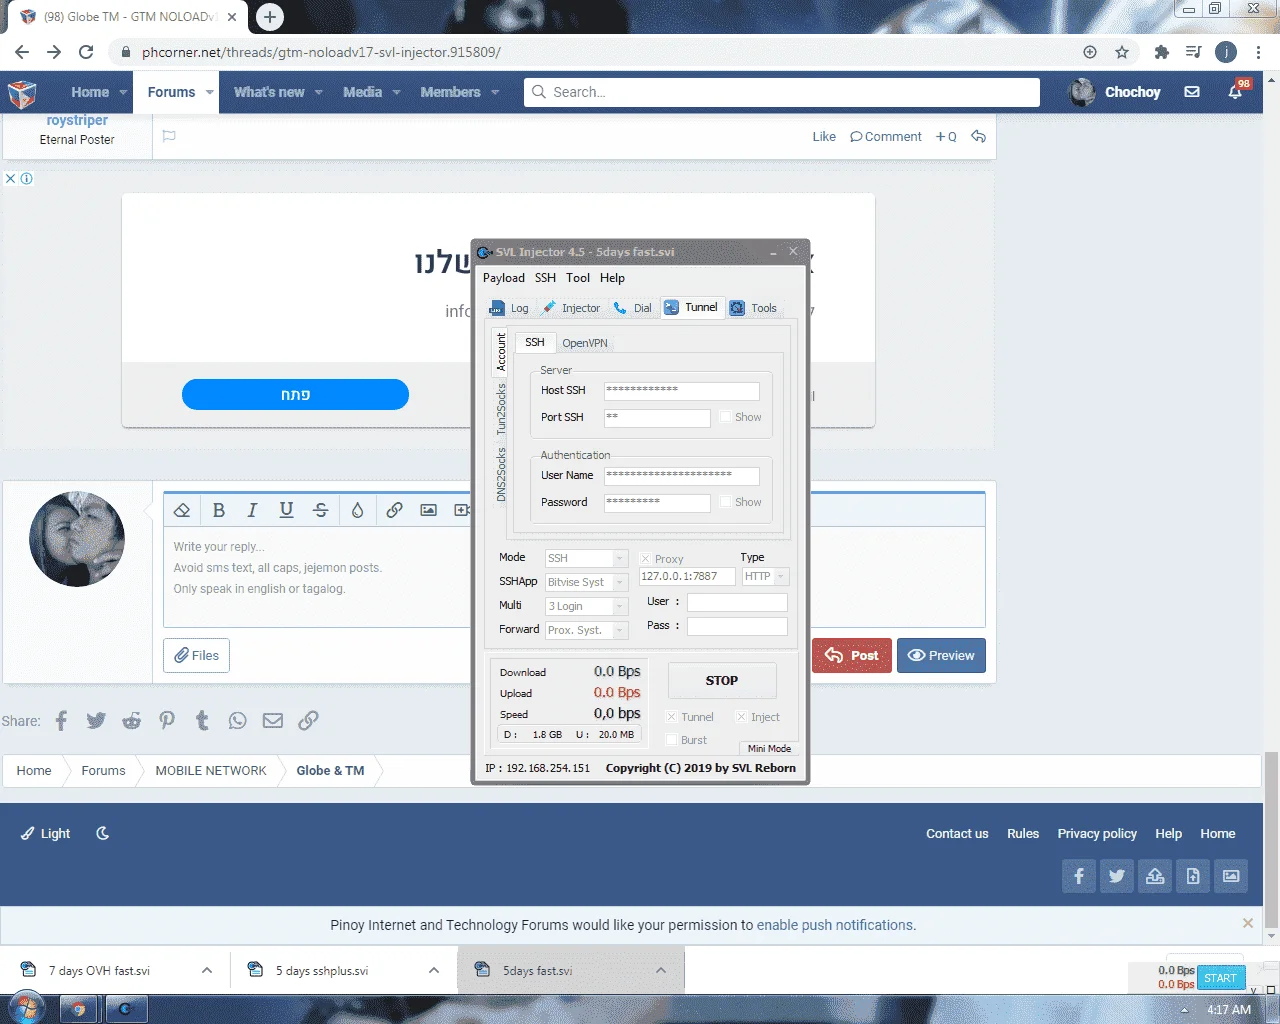Insert a link using the editor chain icon
The image size is (1280, 1024).
point(395,510)
